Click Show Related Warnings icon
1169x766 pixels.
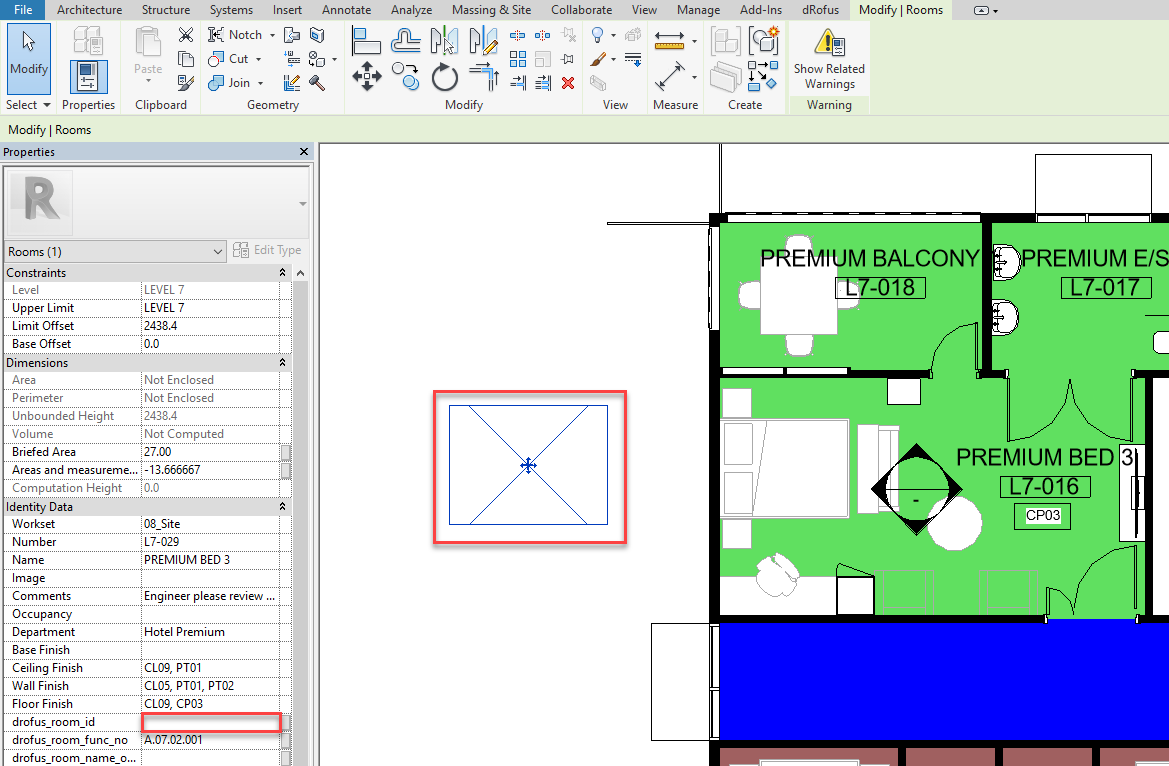(828, 60)
